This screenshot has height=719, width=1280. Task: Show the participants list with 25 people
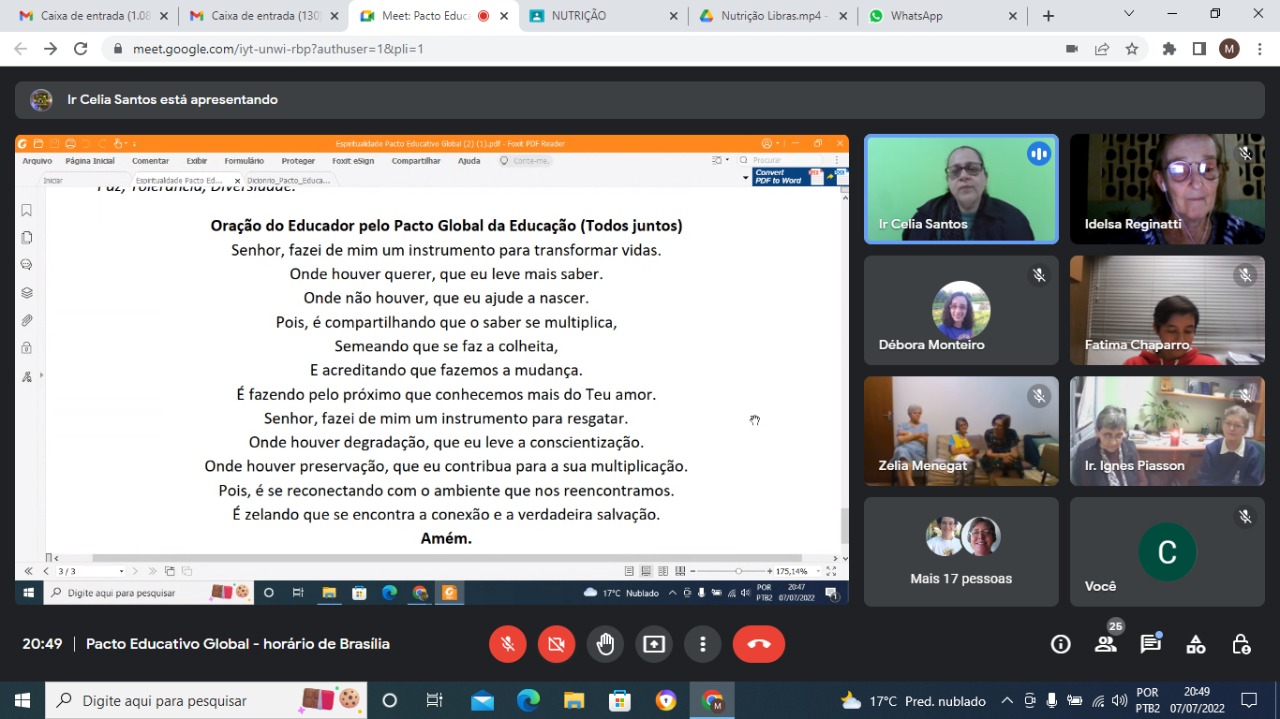[1106, 644]
